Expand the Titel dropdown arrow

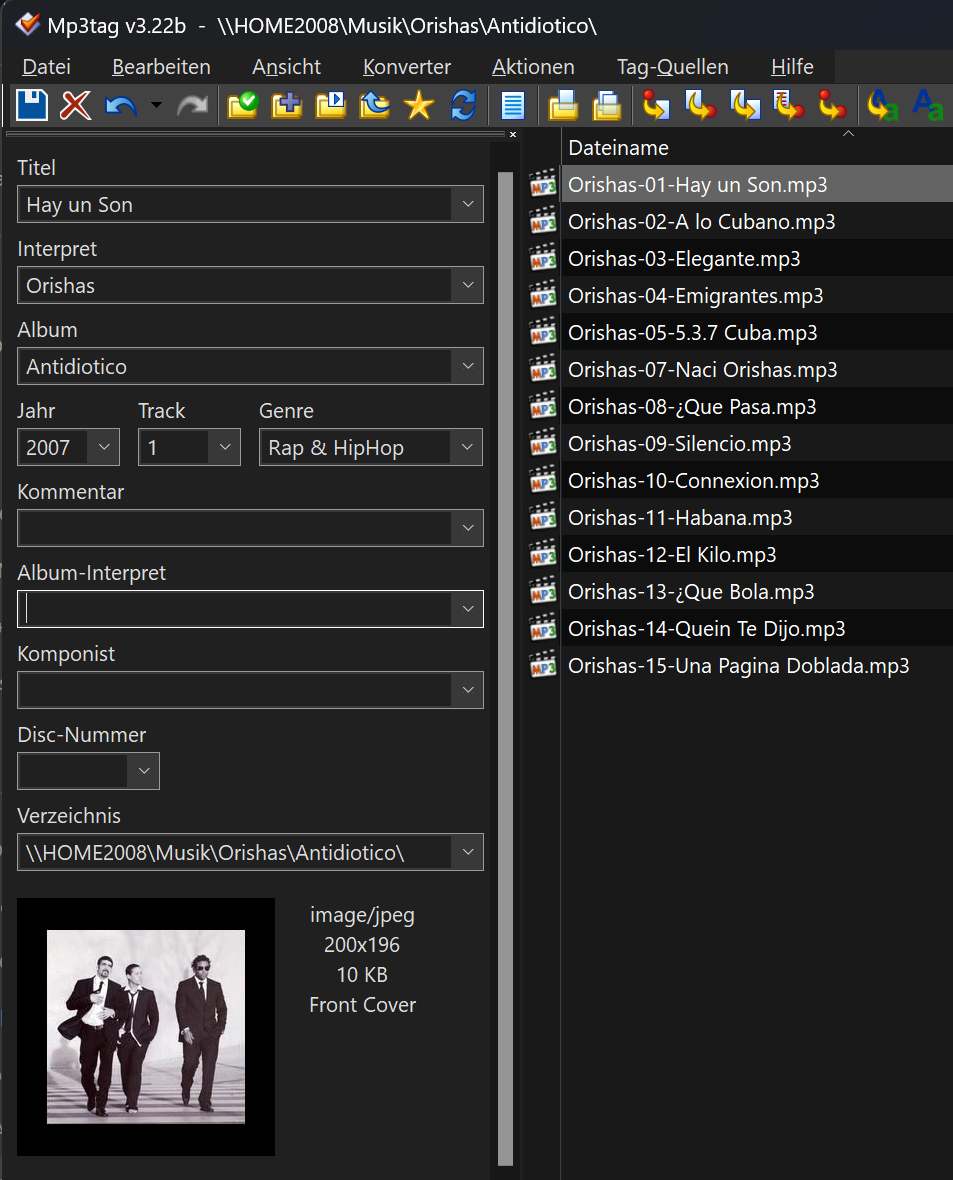[467, 204]
